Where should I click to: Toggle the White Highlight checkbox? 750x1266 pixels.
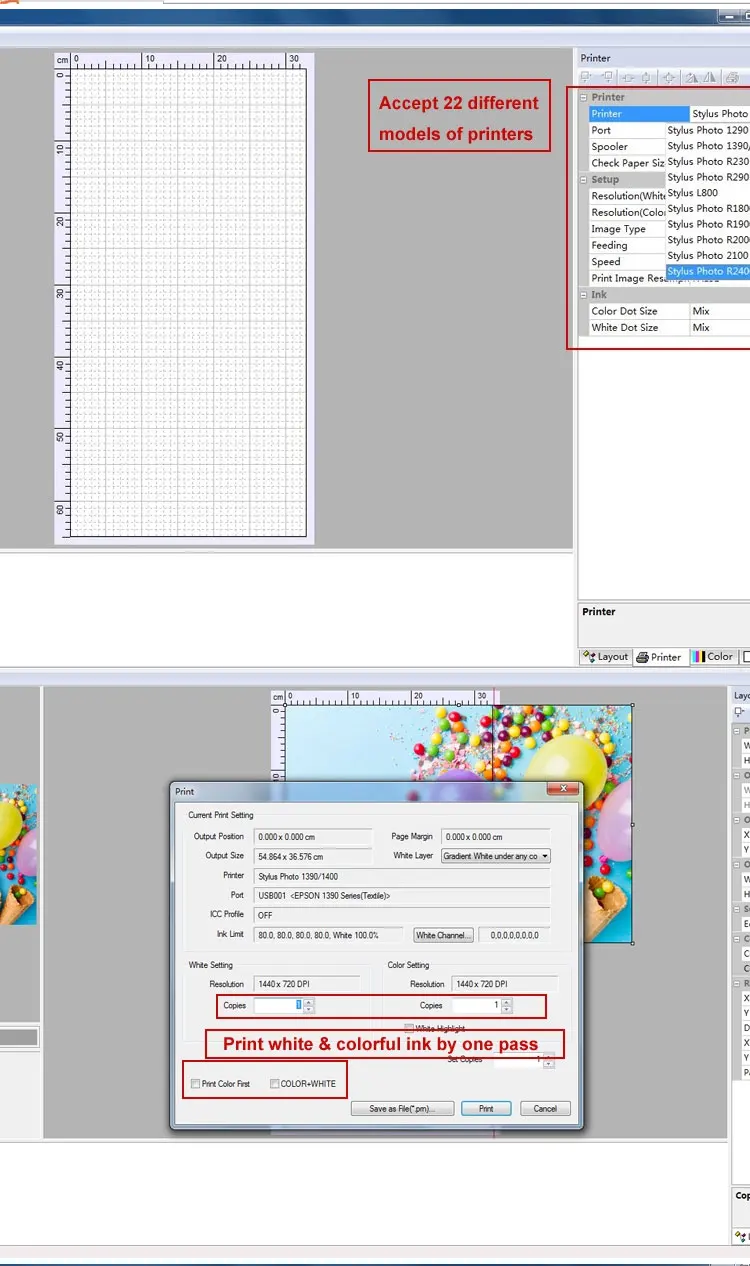409,1028
